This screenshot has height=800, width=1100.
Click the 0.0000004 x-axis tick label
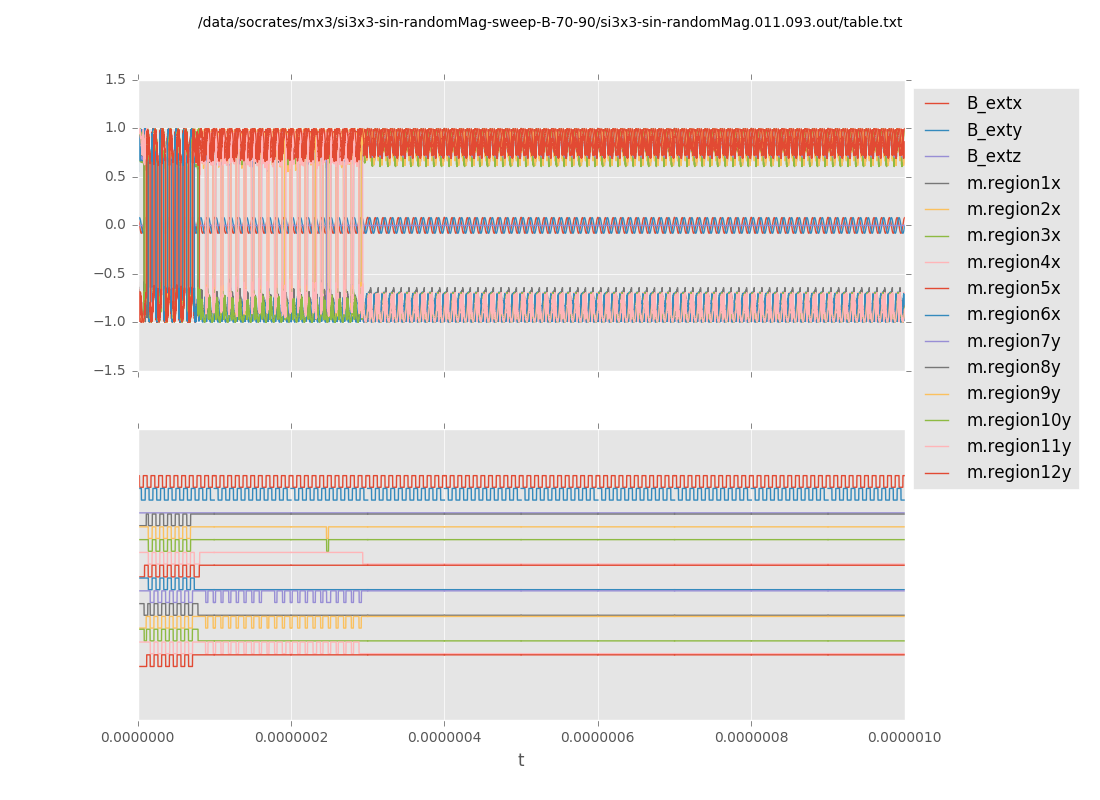pos(444,737)
